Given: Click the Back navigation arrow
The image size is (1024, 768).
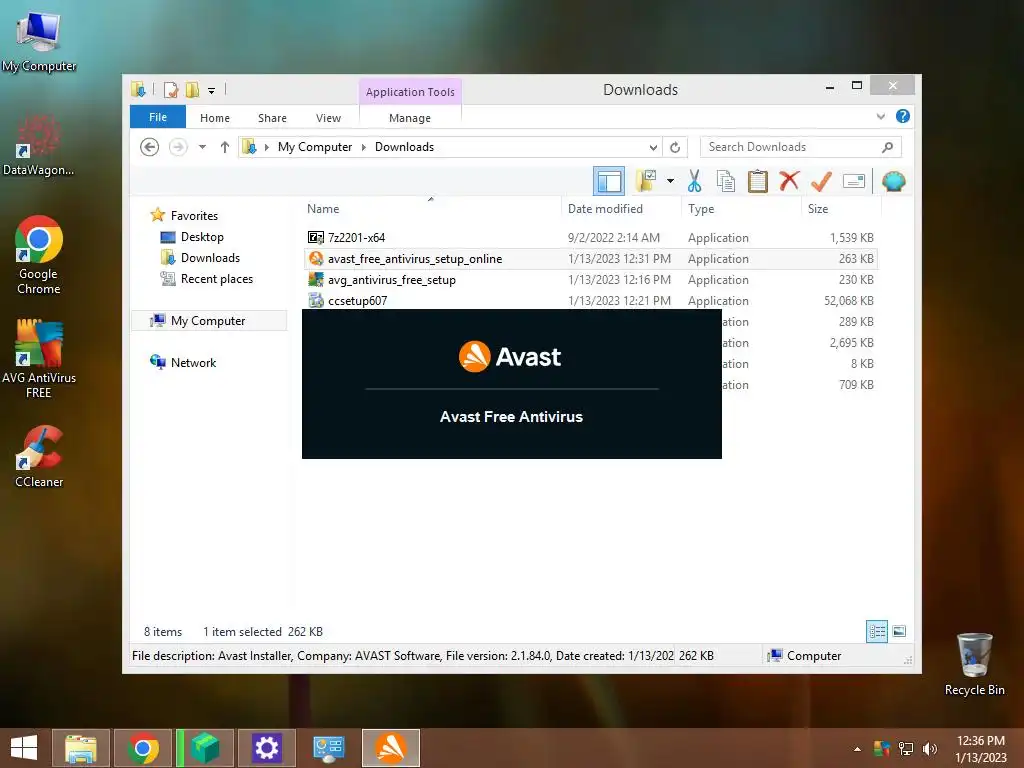Looking at the screenshot, I should coord(150,147).
